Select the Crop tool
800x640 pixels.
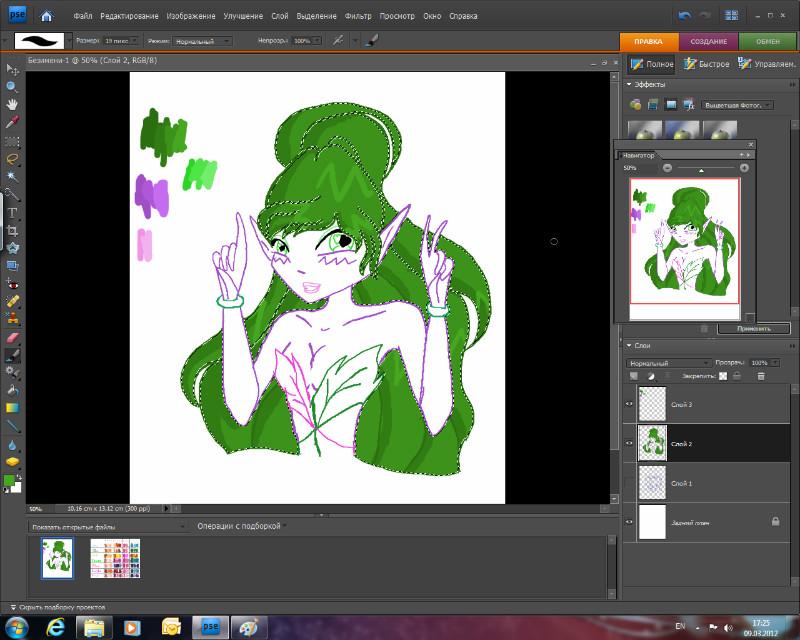coord(13,230)
